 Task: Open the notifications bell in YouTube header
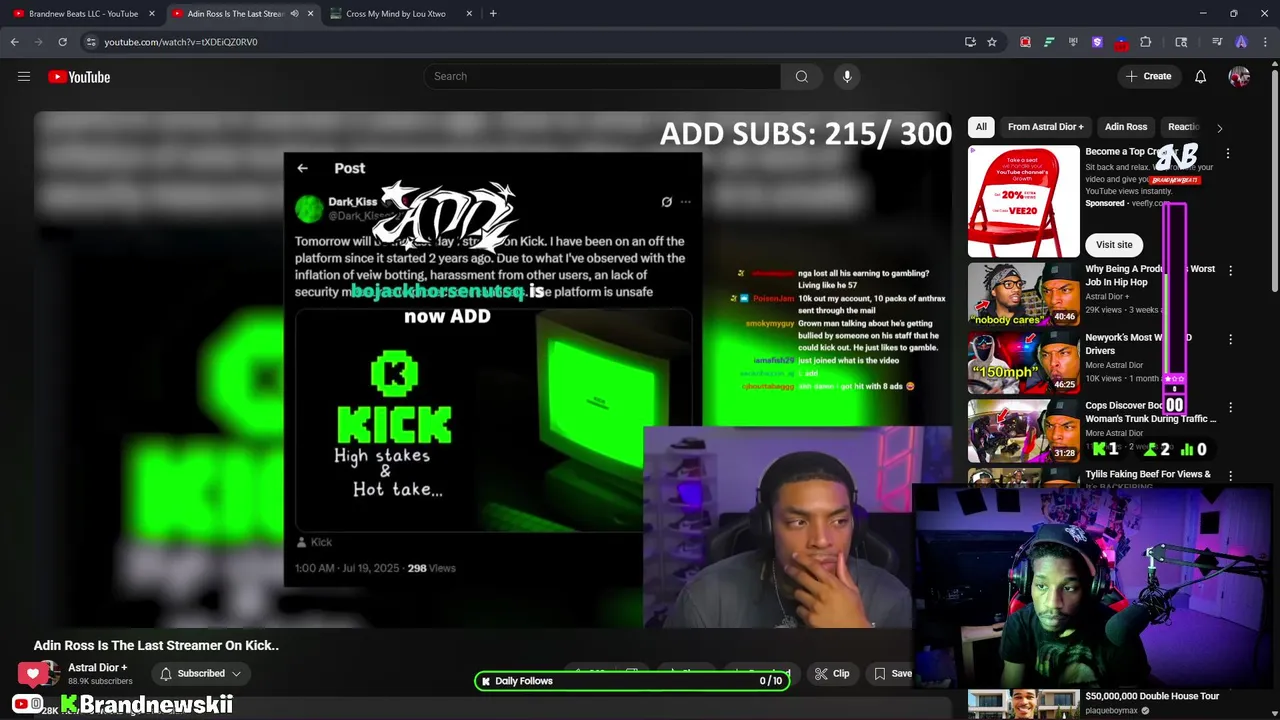click(1200, 76)
